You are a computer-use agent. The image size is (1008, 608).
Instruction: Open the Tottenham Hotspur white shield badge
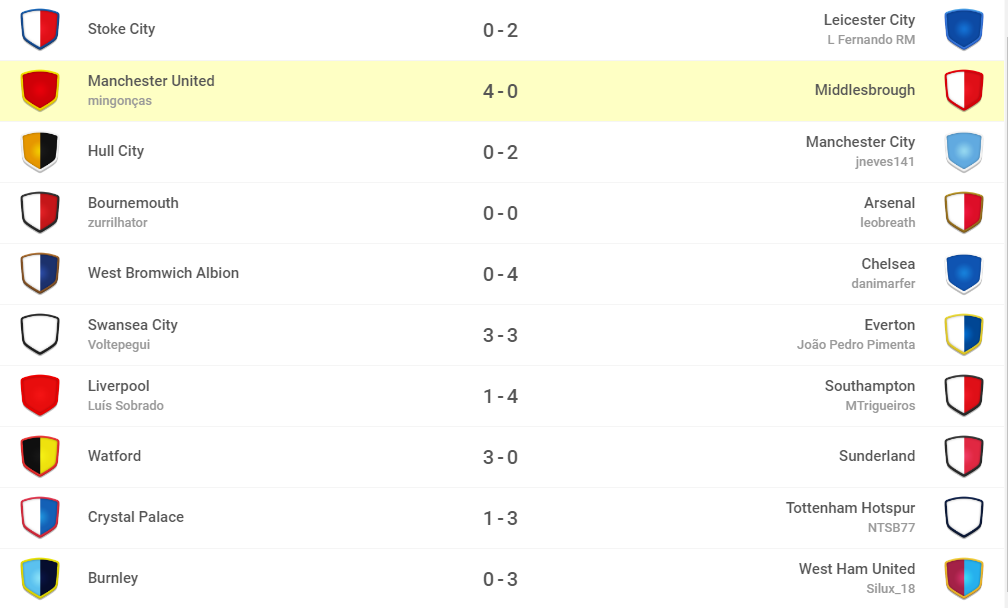pos(964,518)
